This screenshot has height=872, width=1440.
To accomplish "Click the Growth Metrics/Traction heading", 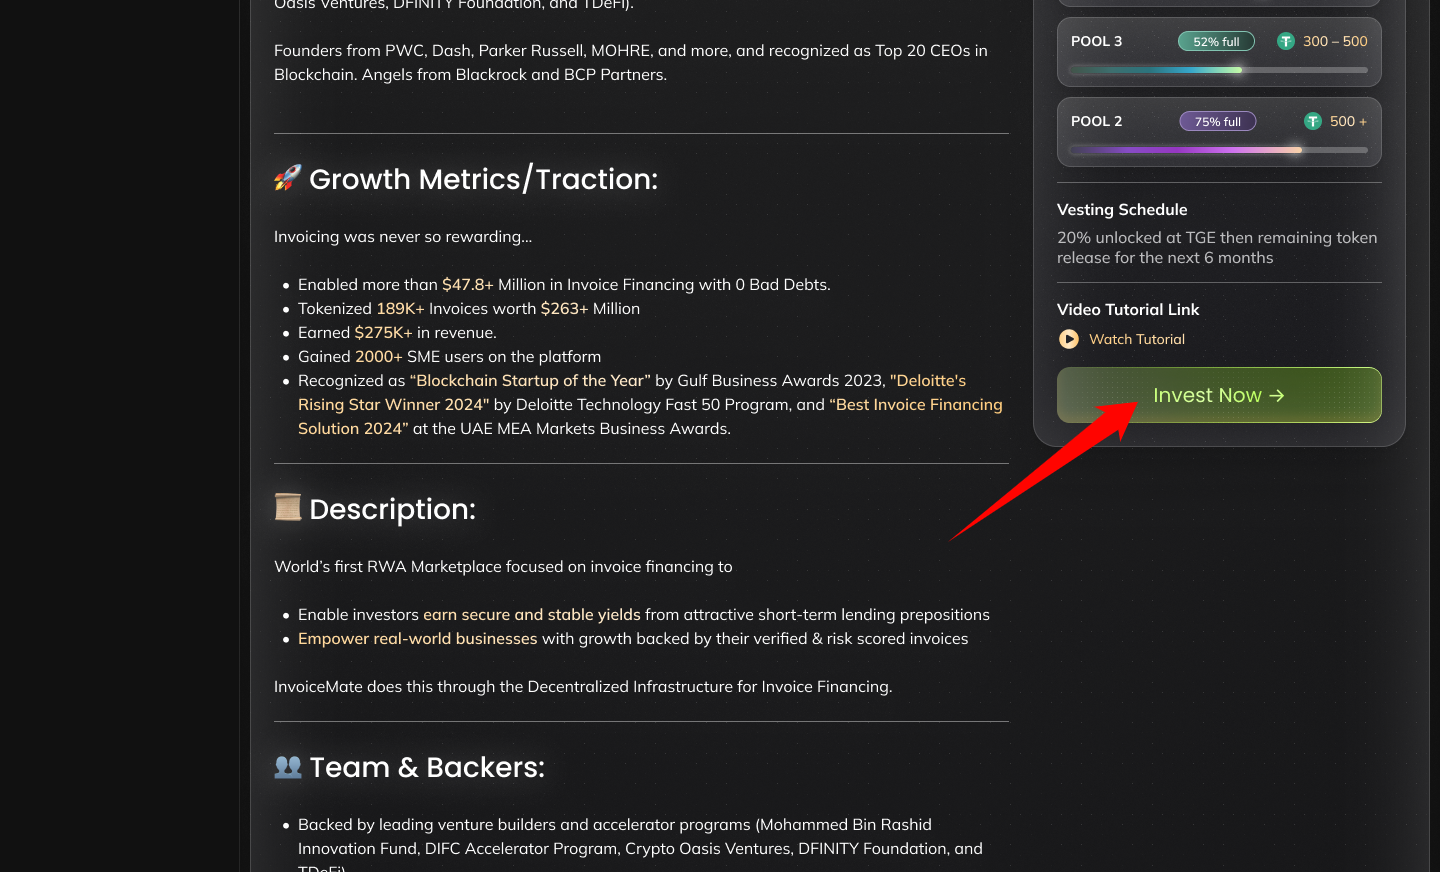I will pyautogui.click(x=483, y=179).
